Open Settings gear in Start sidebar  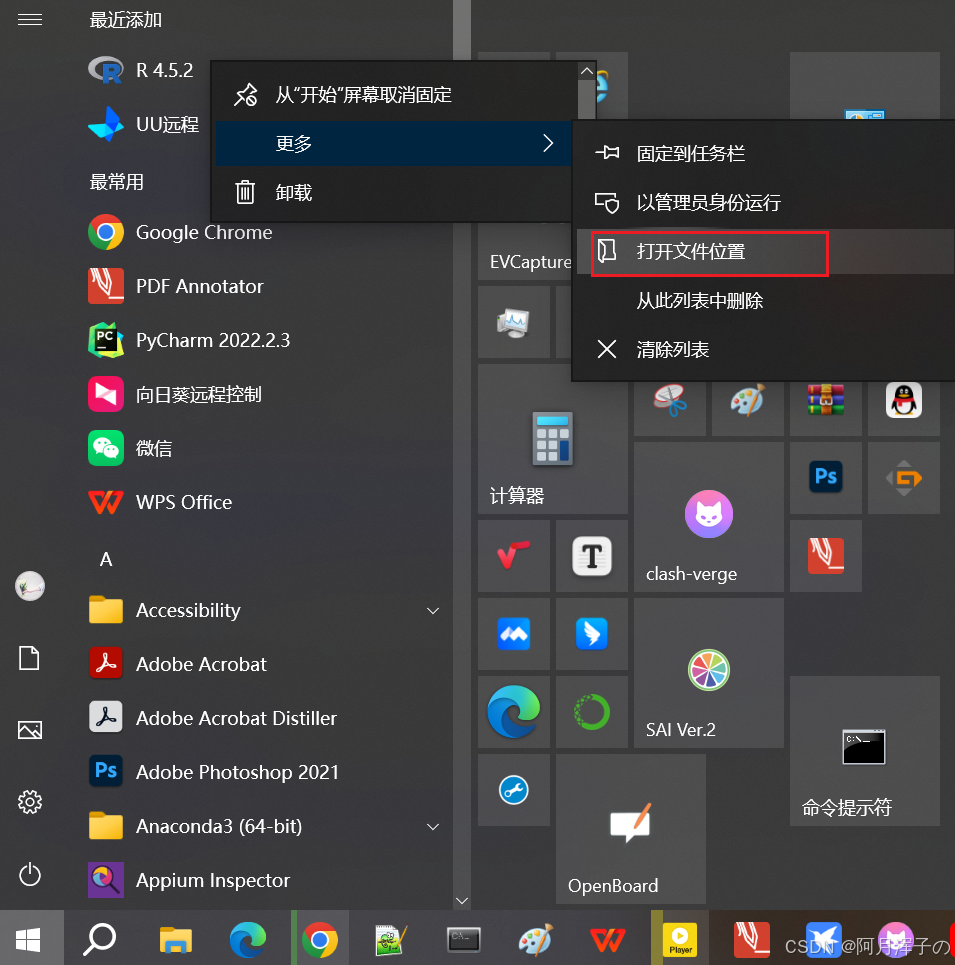click(x=30, y=802)
